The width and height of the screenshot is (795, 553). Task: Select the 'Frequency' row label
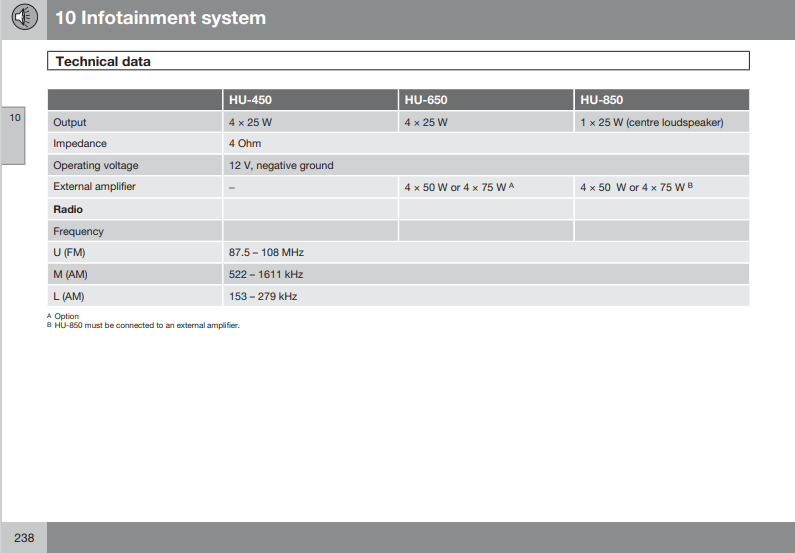click(x=79, y=231)
